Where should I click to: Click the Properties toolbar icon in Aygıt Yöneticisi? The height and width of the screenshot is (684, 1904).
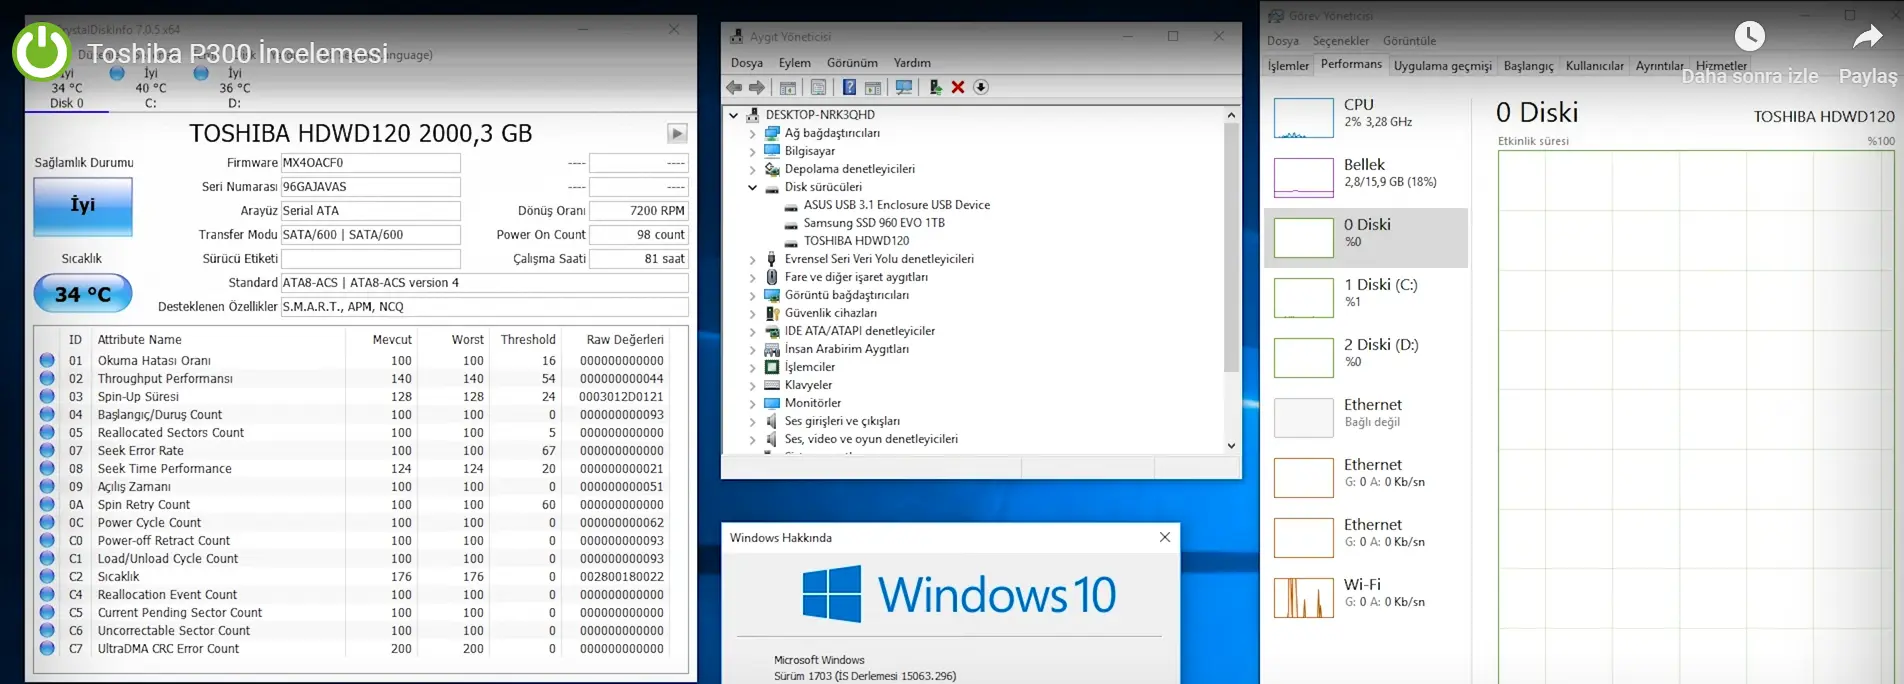(818, 87)
